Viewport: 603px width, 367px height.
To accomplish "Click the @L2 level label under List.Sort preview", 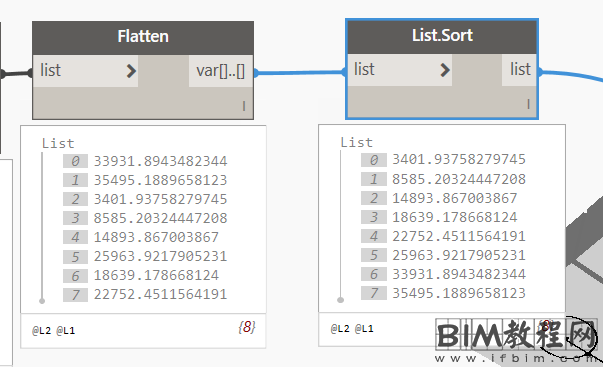I will (340, 329).
